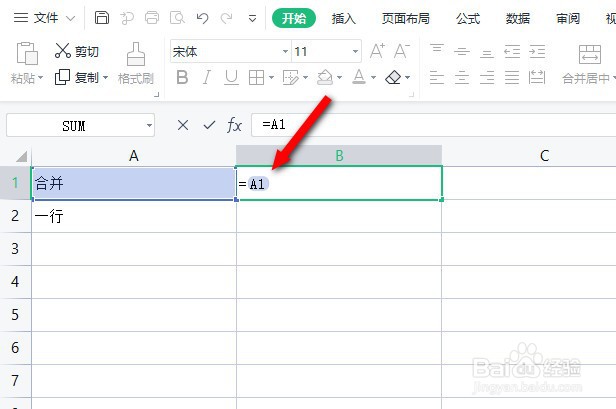Select align right icon

point(487,77)
